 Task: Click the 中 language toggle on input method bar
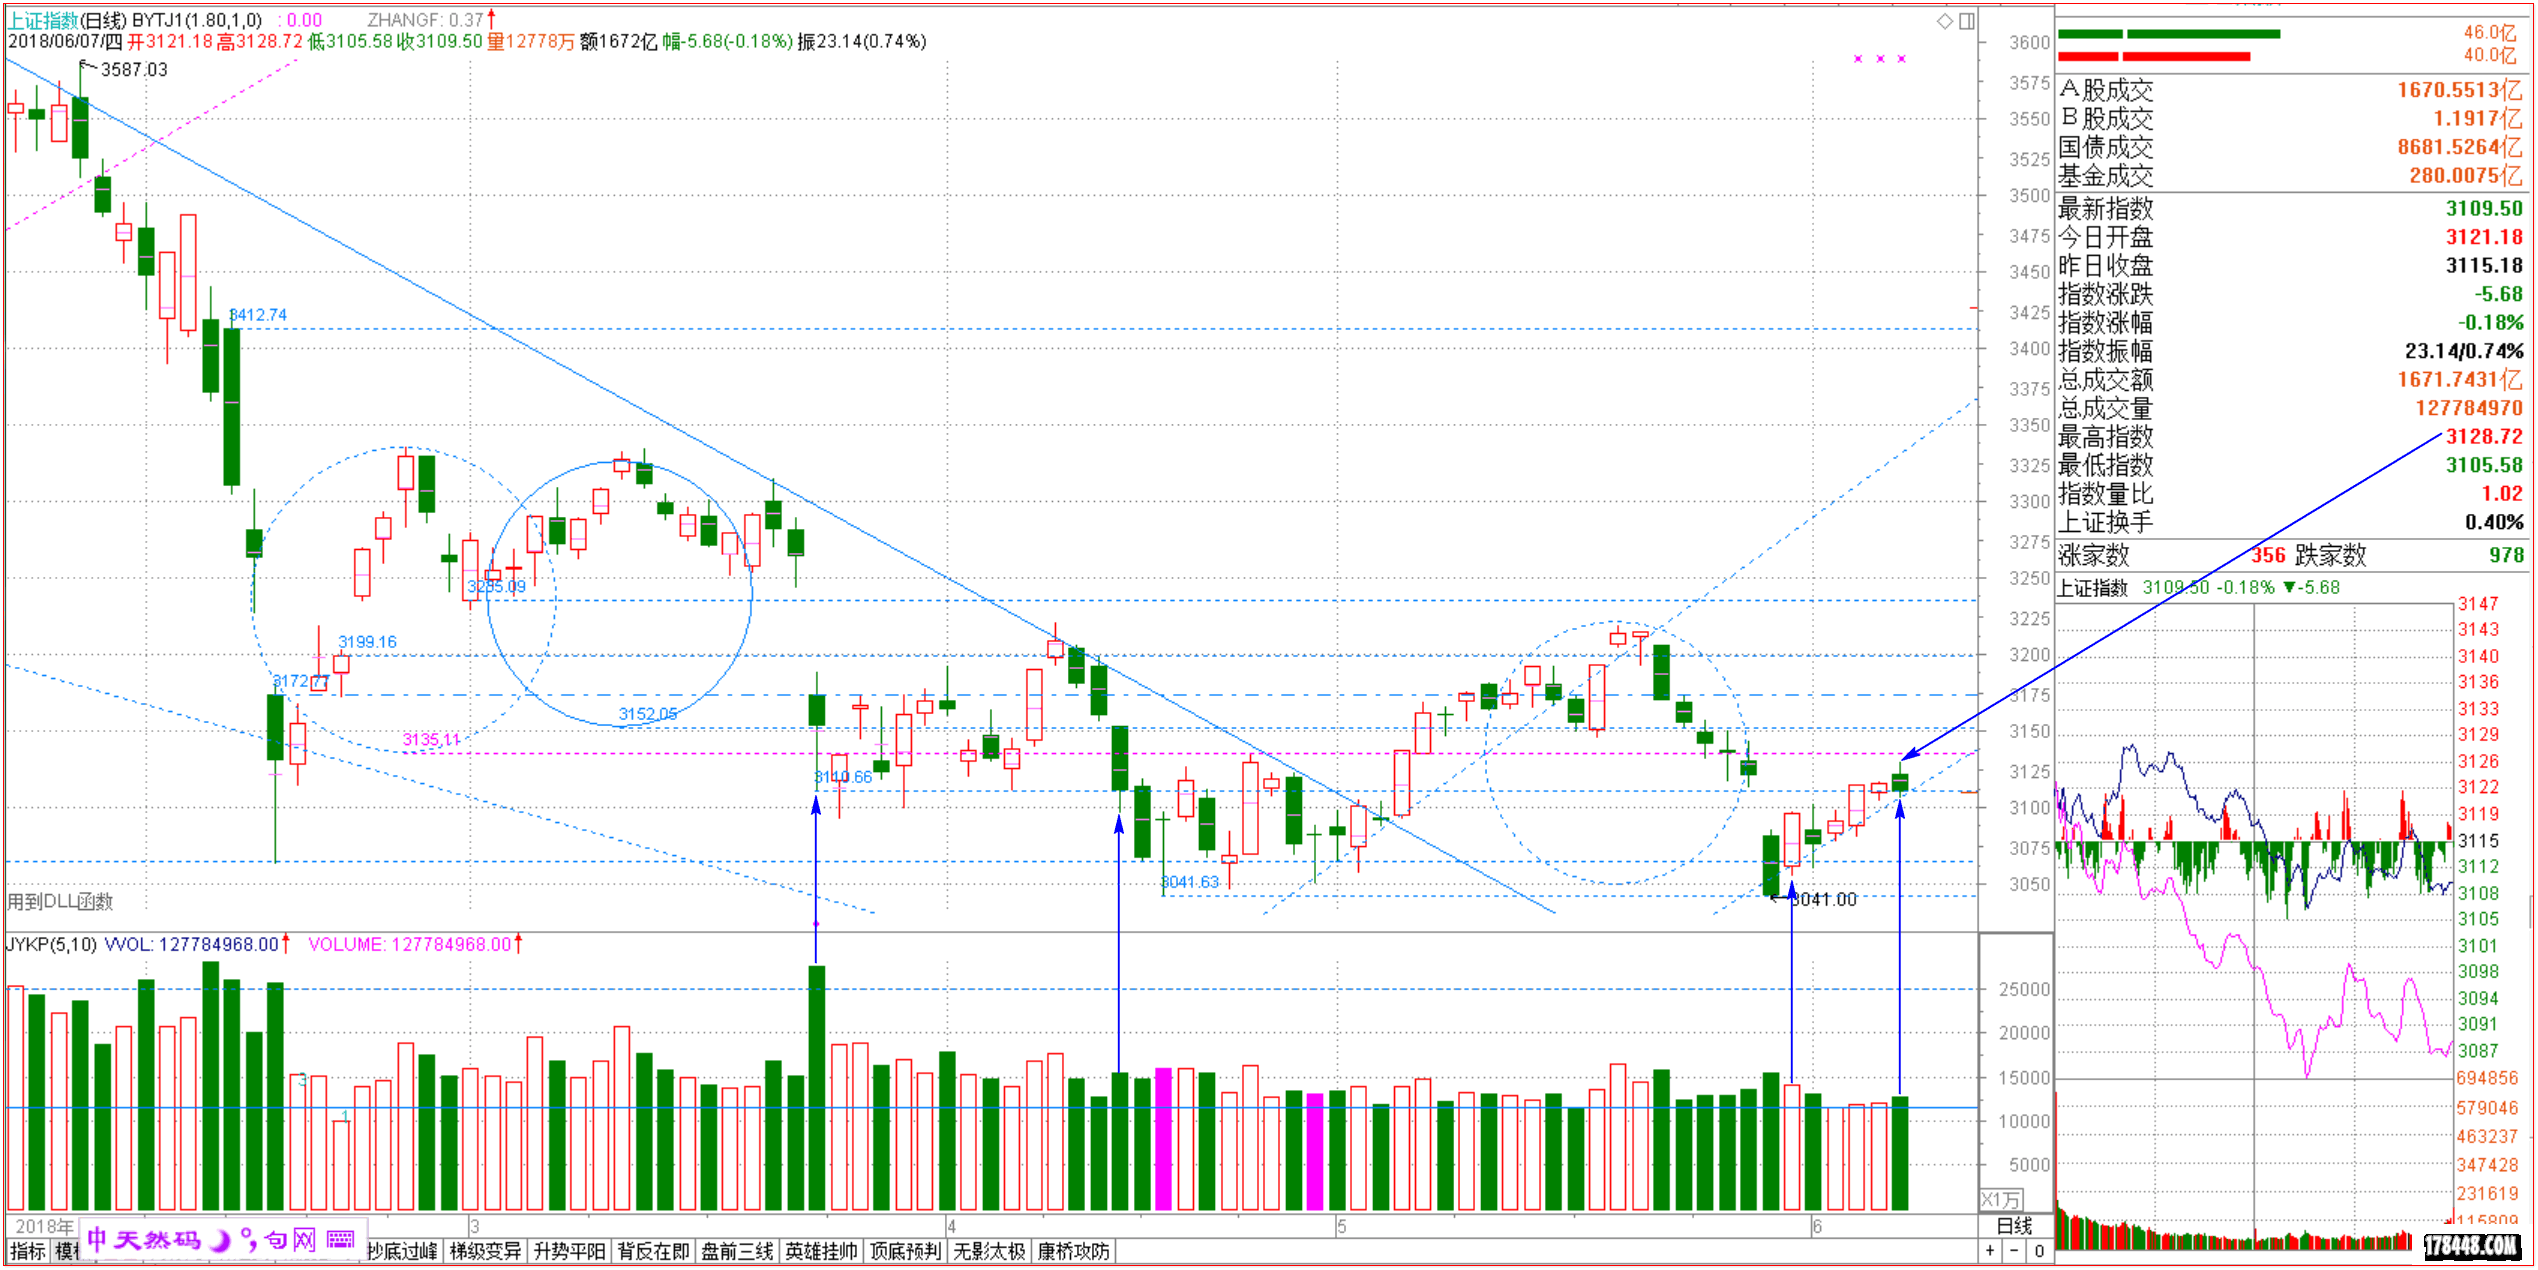(x=97, y=1240)
